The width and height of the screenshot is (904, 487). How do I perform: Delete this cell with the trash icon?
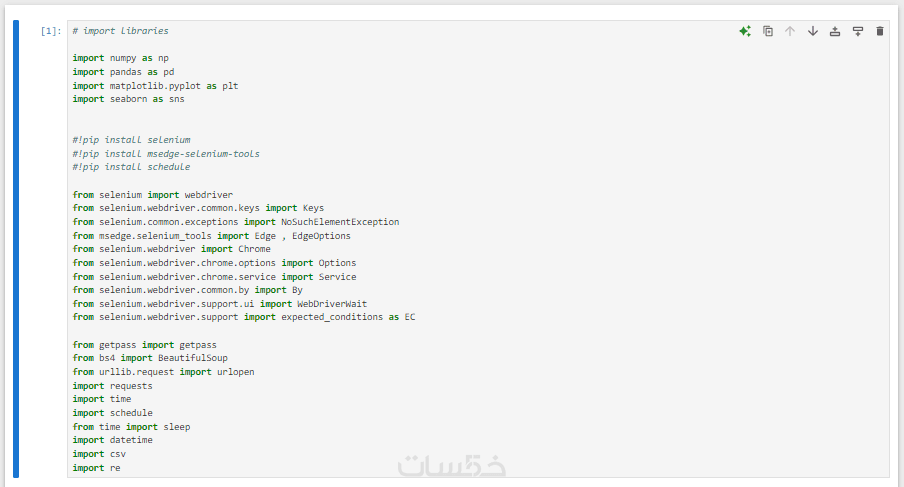(x=880, y=31)
